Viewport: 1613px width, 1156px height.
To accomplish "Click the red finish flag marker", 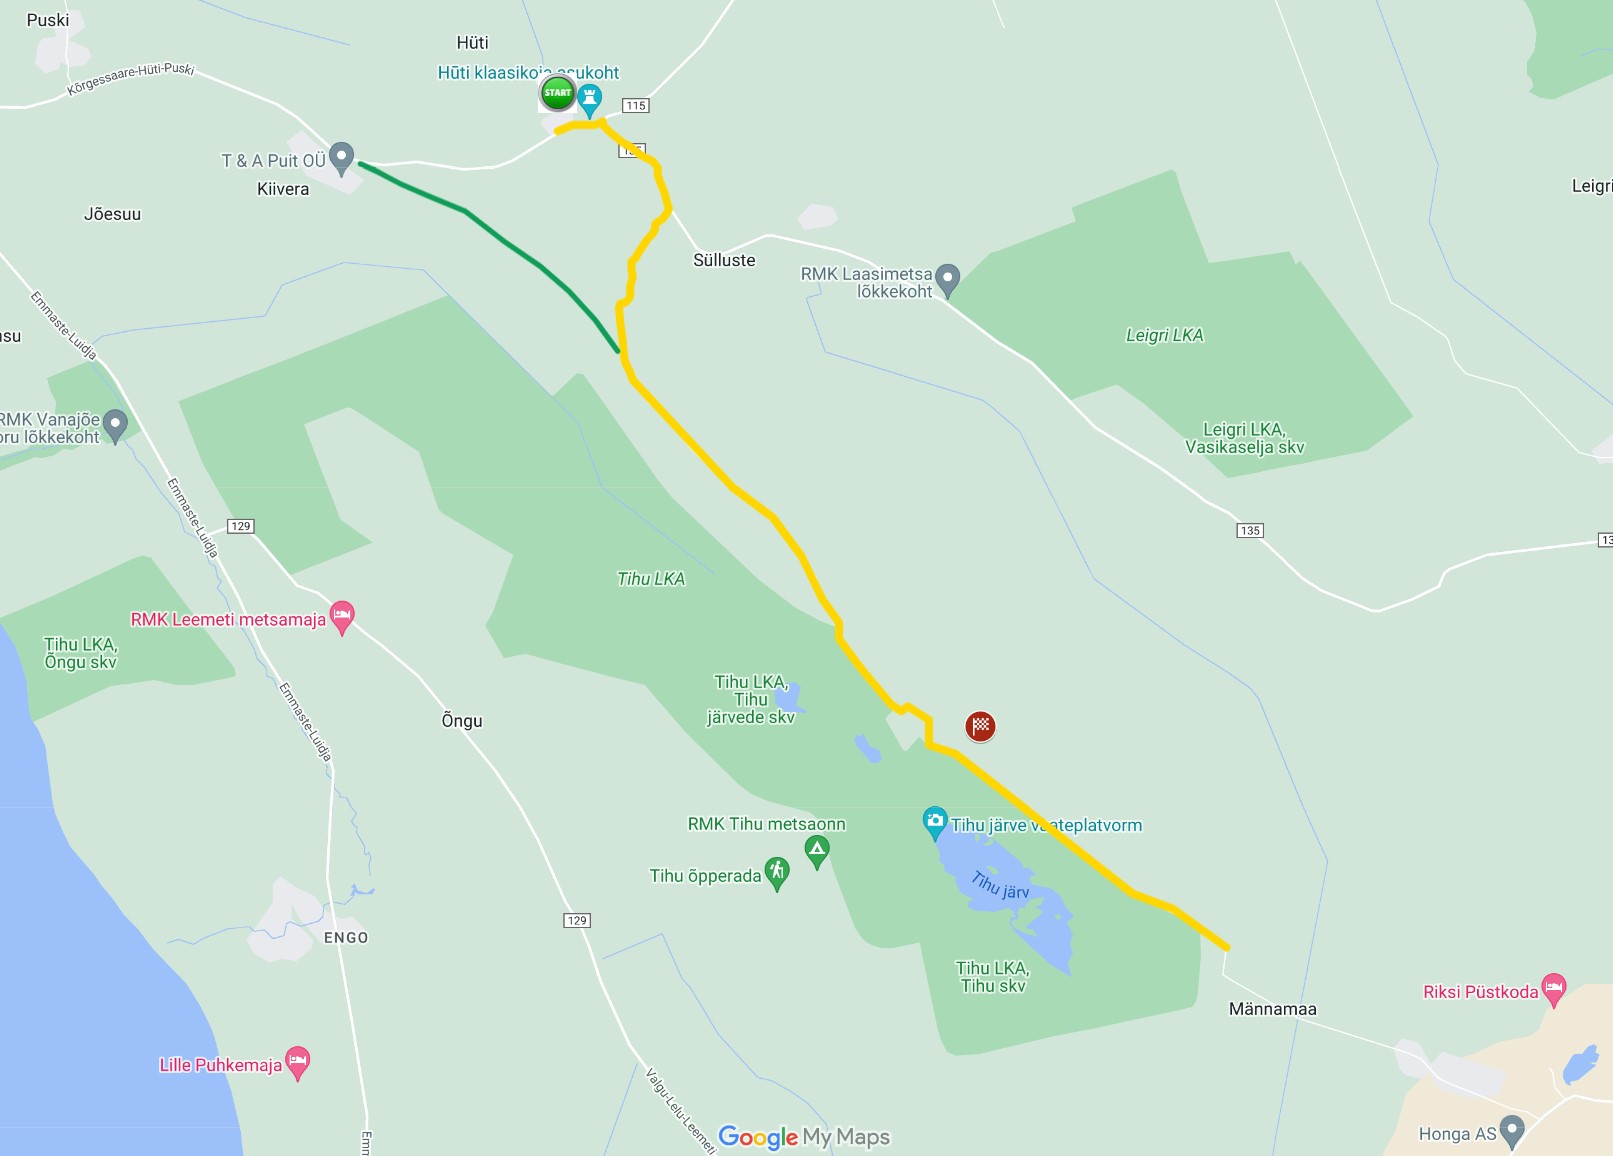I will pyautogui.click(x=981, y=726).
